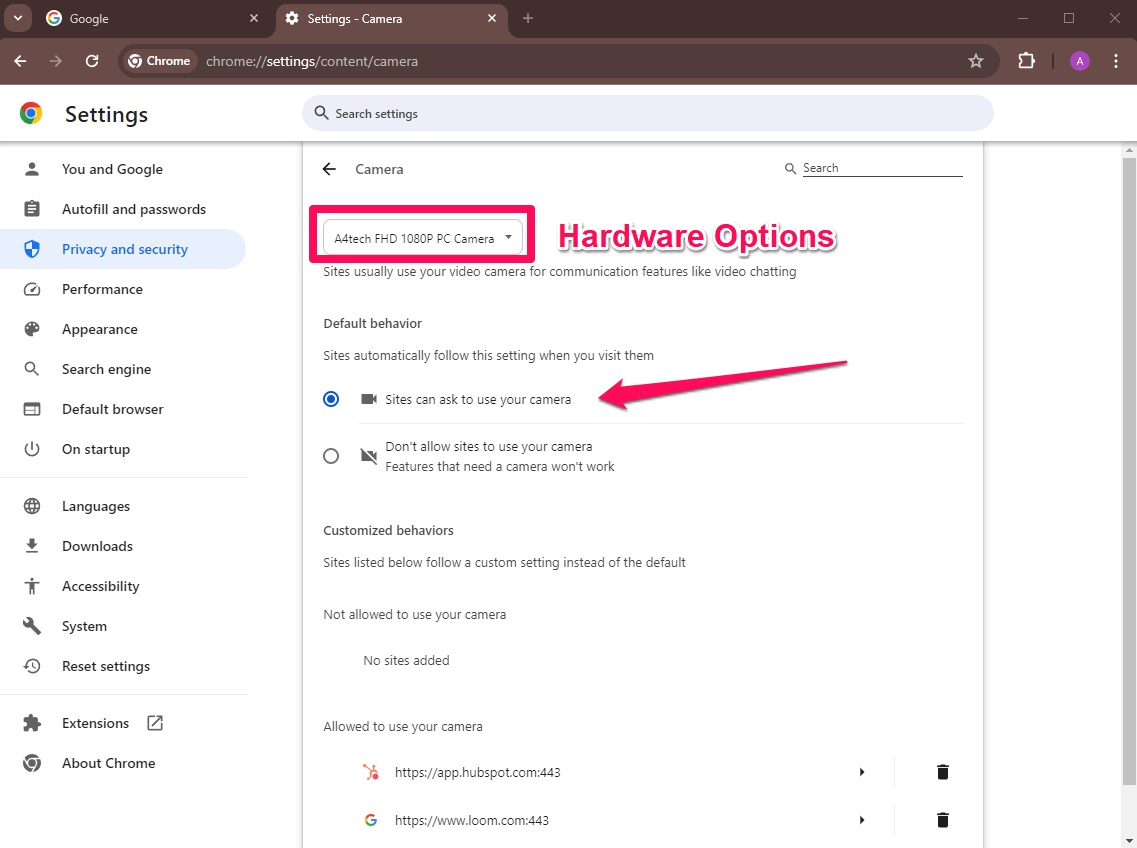Open the A4tech FHD 1080P camera dropdown
The width and height of the screenshot is (1137, 848).
coord(421,237)
